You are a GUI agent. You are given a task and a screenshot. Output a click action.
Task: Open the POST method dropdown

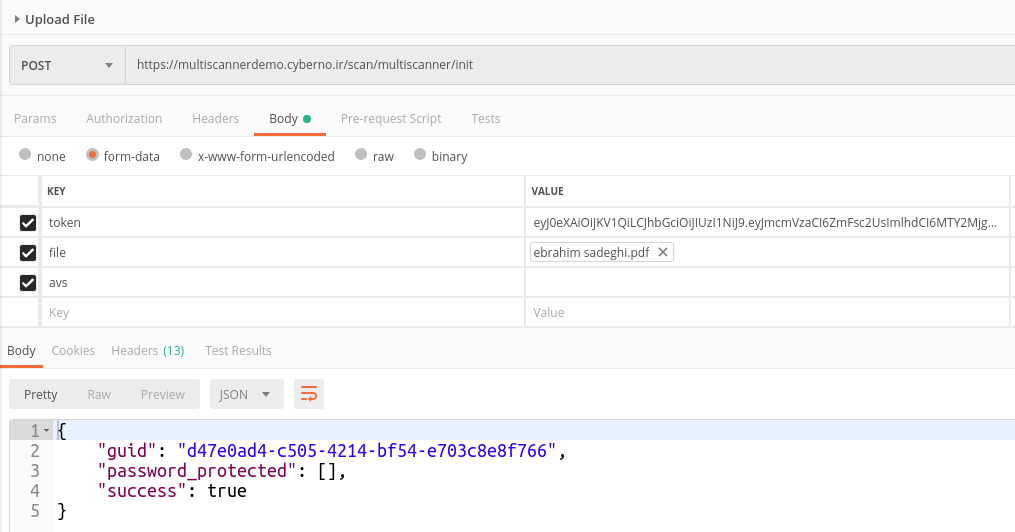(x=67, y=65)
